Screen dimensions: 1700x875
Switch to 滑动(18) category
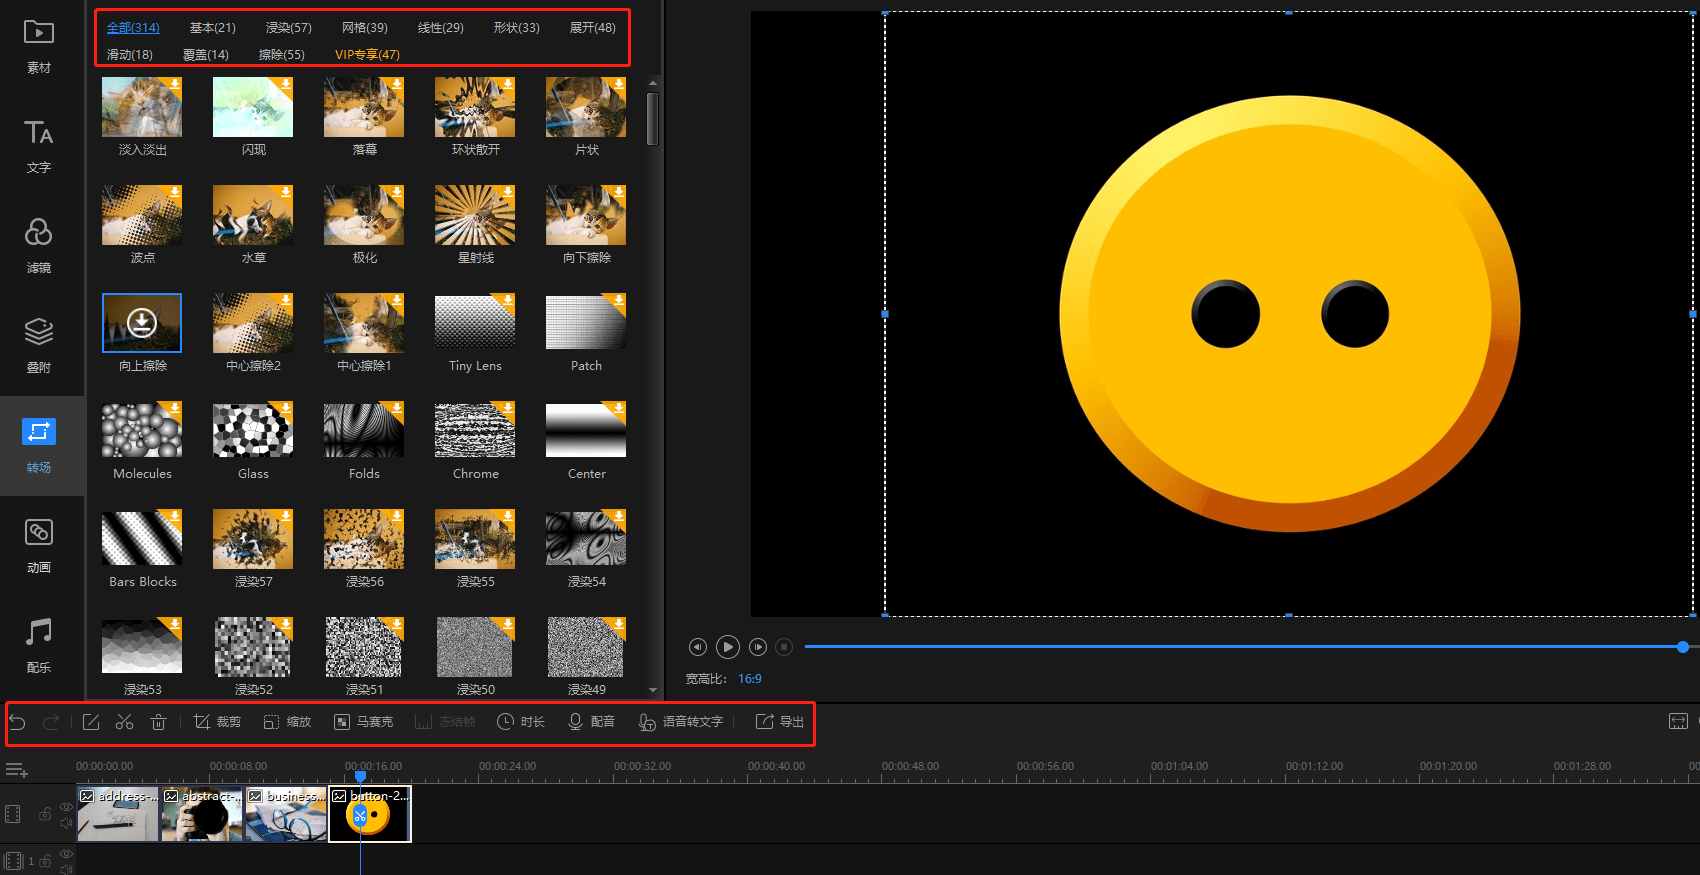(130, 55)
